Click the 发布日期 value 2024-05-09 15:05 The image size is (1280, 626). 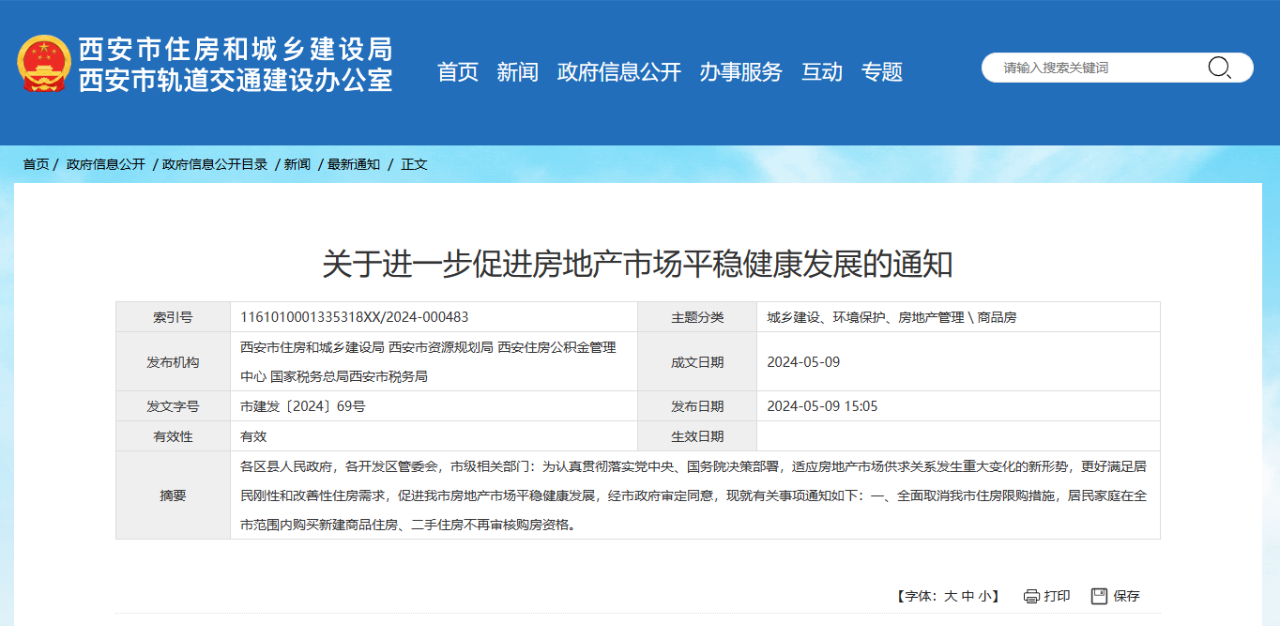pos(822,406)
